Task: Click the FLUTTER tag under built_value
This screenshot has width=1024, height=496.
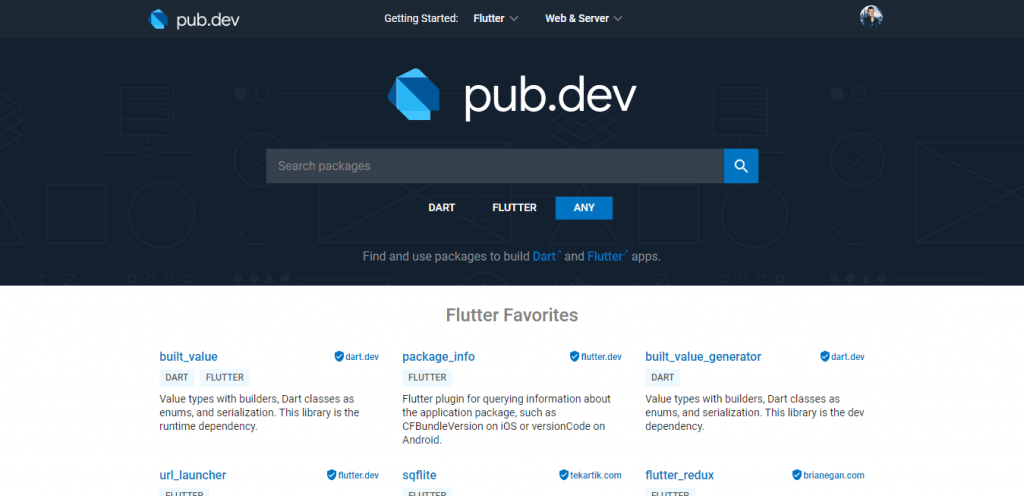Action: [x=225, y=377]
